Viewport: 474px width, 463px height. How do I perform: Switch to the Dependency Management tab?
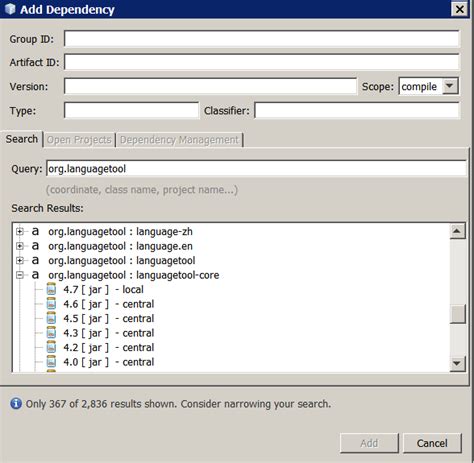click(179, 140)
